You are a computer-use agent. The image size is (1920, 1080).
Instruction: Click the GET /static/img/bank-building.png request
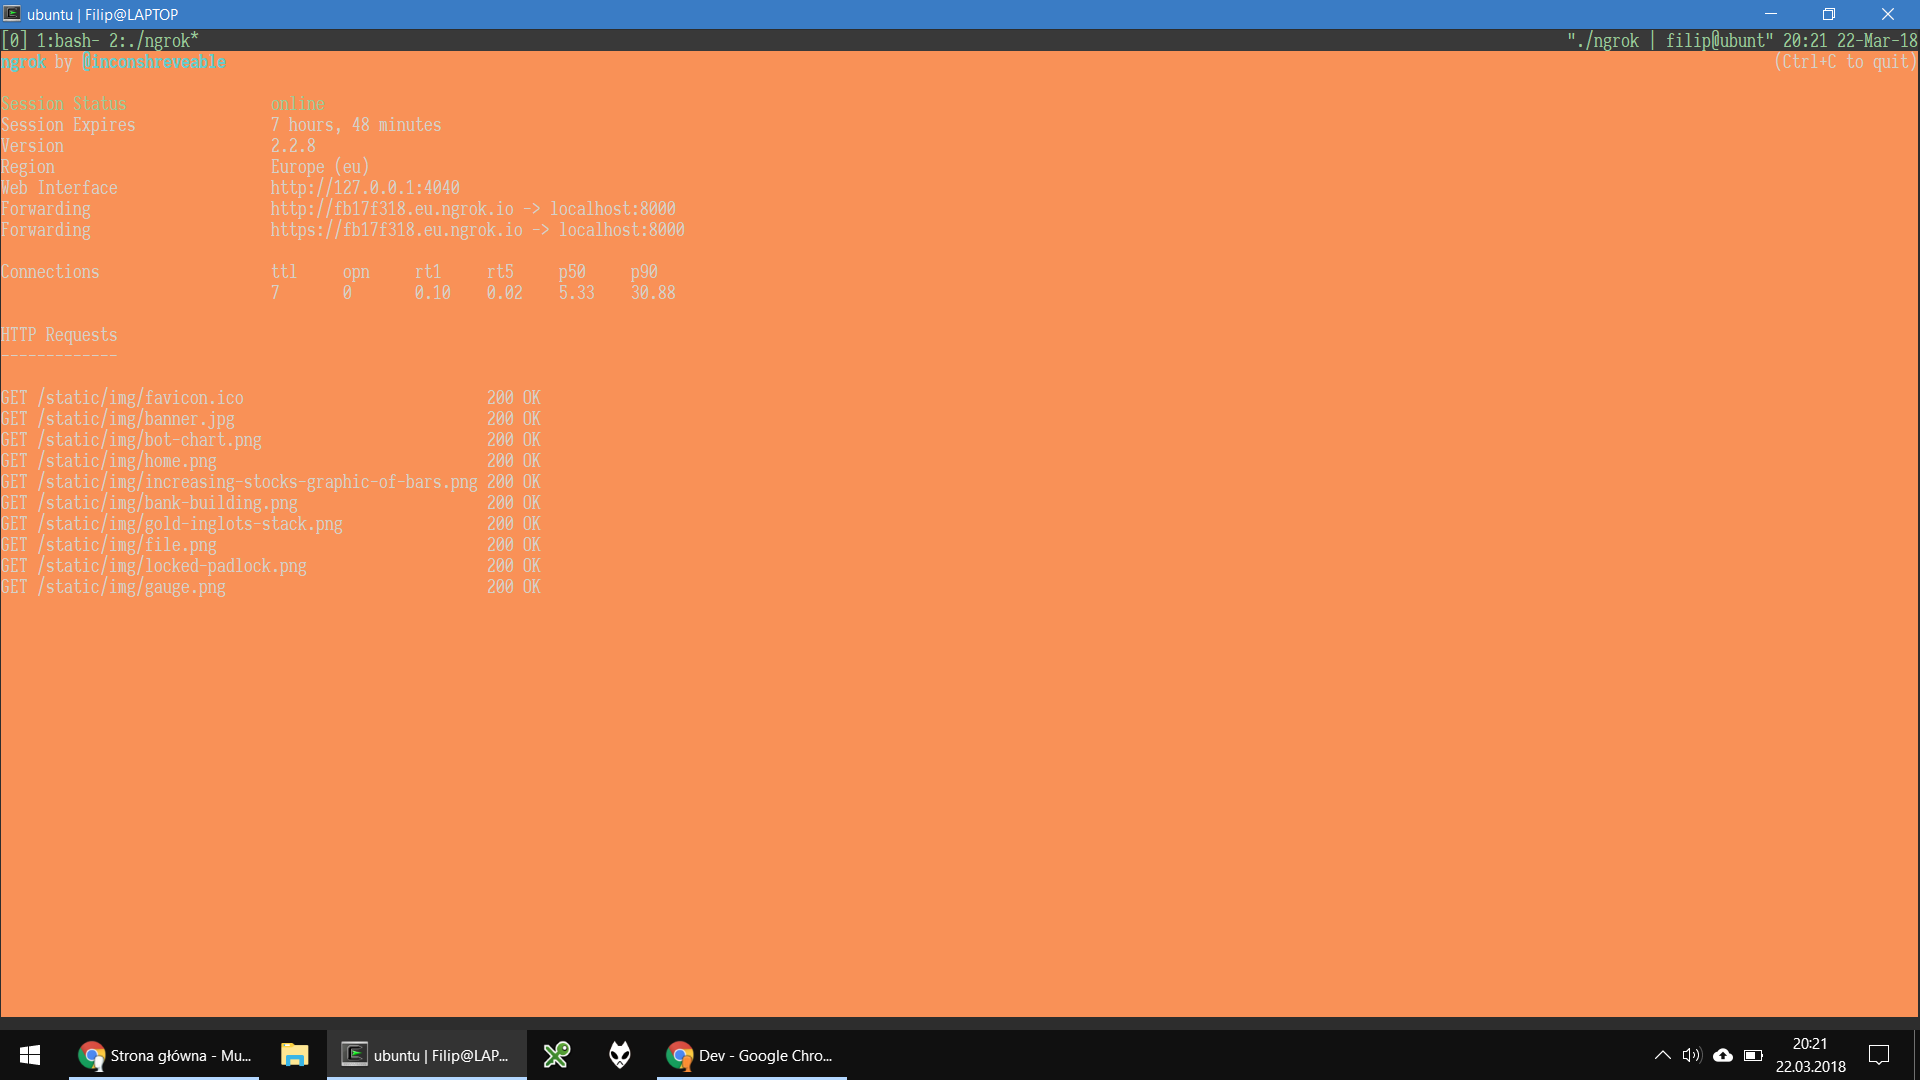[271, 503]
